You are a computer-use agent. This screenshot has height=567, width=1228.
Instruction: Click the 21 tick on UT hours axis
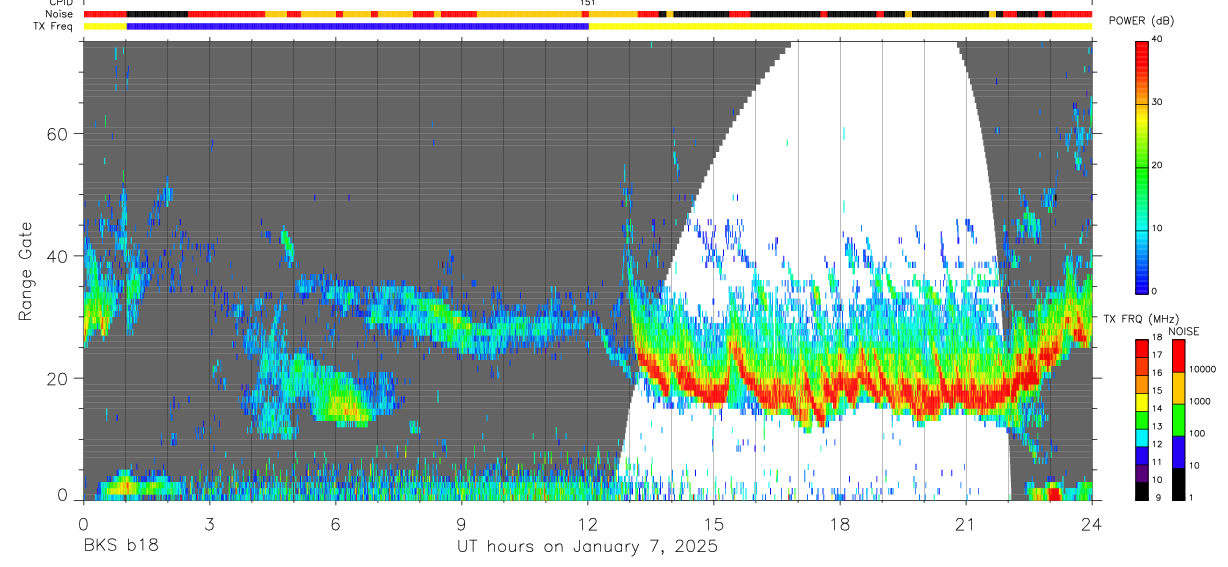click(x=966, y=523)
